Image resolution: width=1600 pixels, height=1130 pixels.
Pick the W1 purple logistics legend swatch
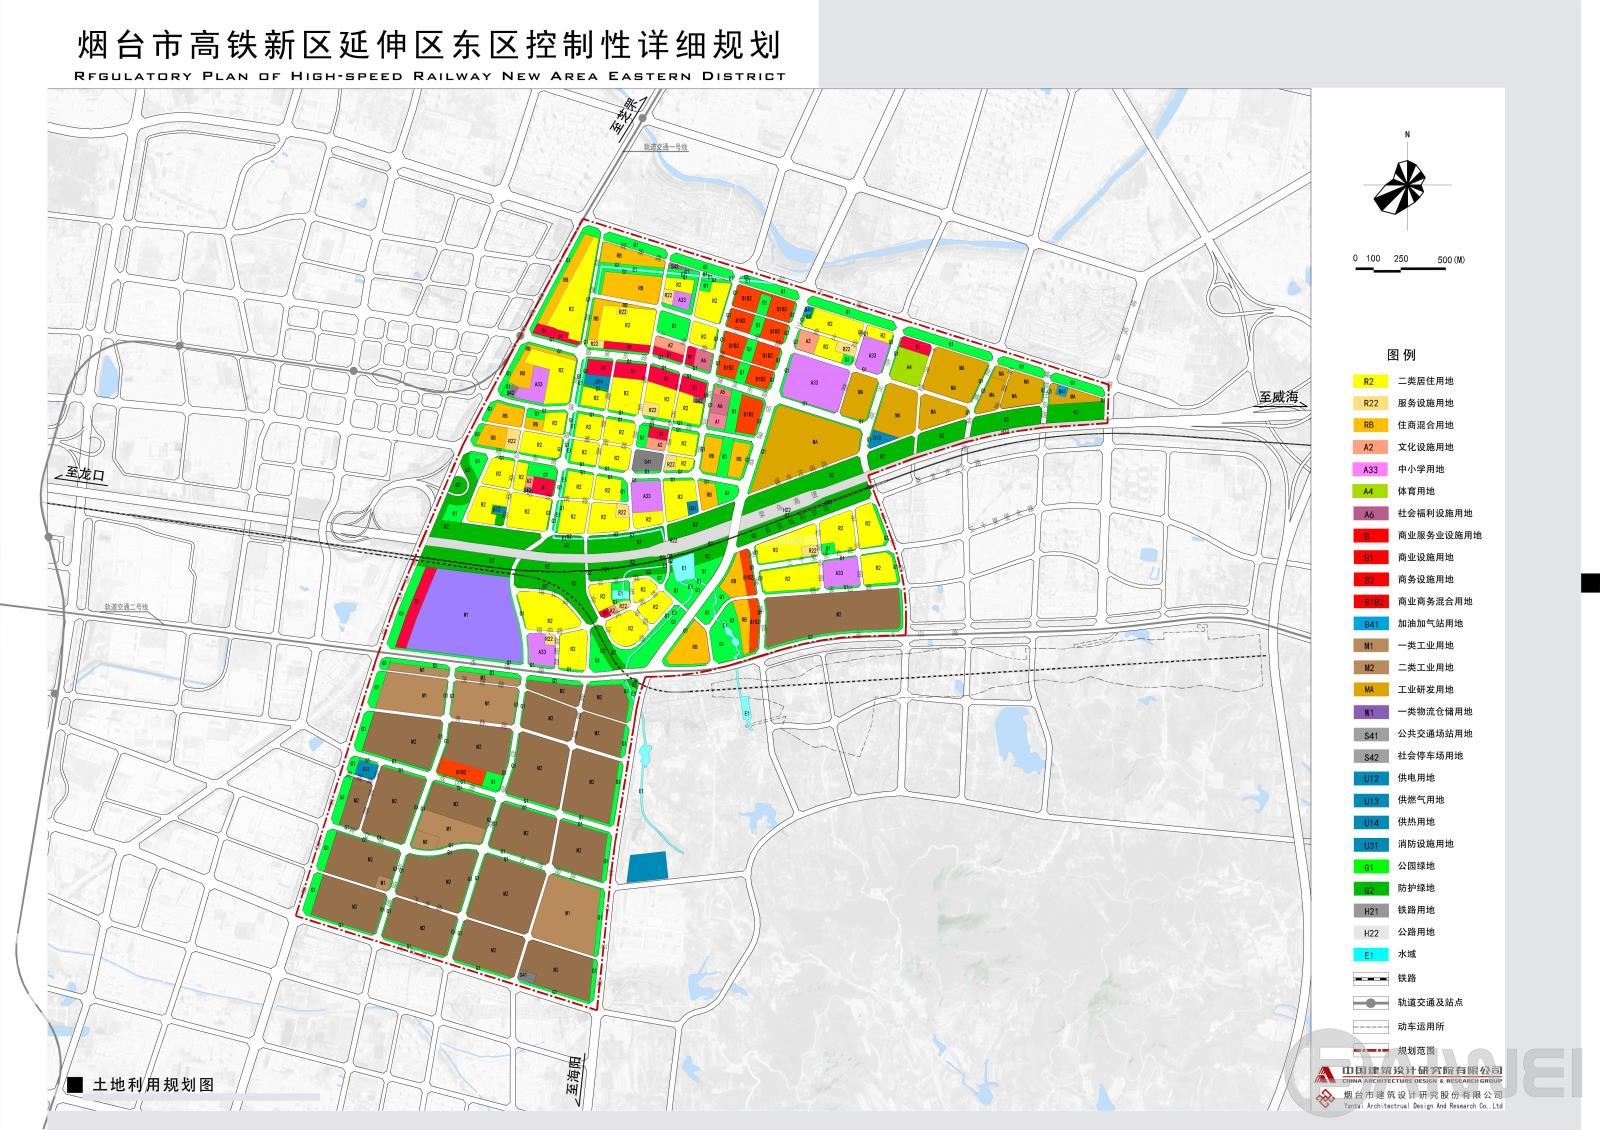point(1369,712)
